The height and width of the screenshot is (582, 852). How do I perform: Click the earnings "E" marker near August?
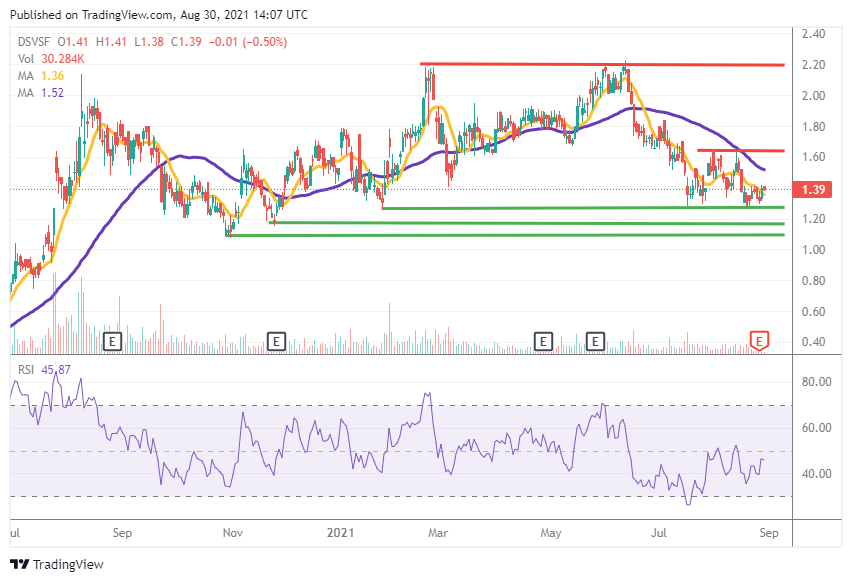coord(112,341)
